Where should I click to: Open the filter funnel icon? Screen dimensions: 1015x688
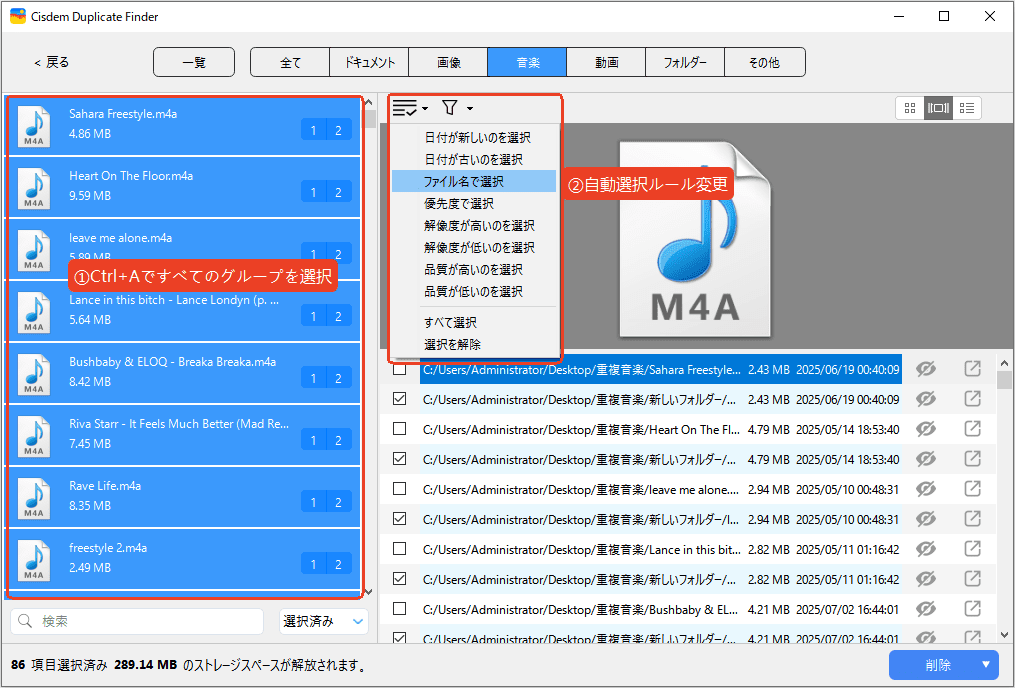[x=450, y=108]
